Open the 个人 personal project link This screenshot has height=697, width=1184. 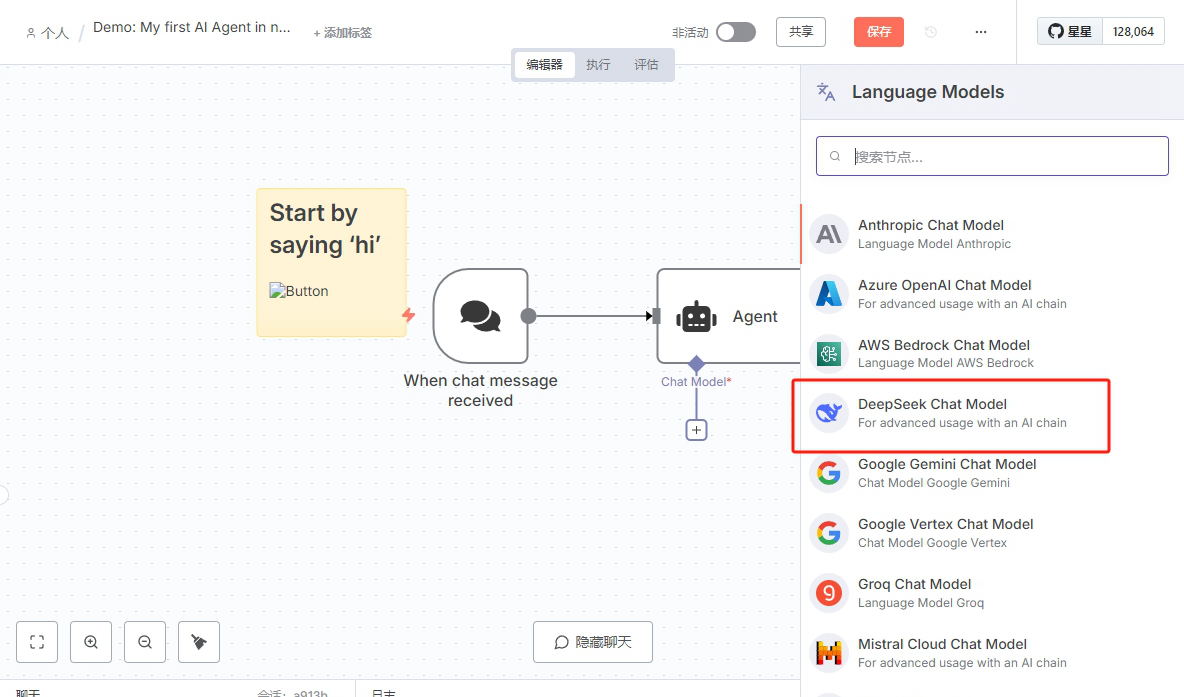click(48, 33)
